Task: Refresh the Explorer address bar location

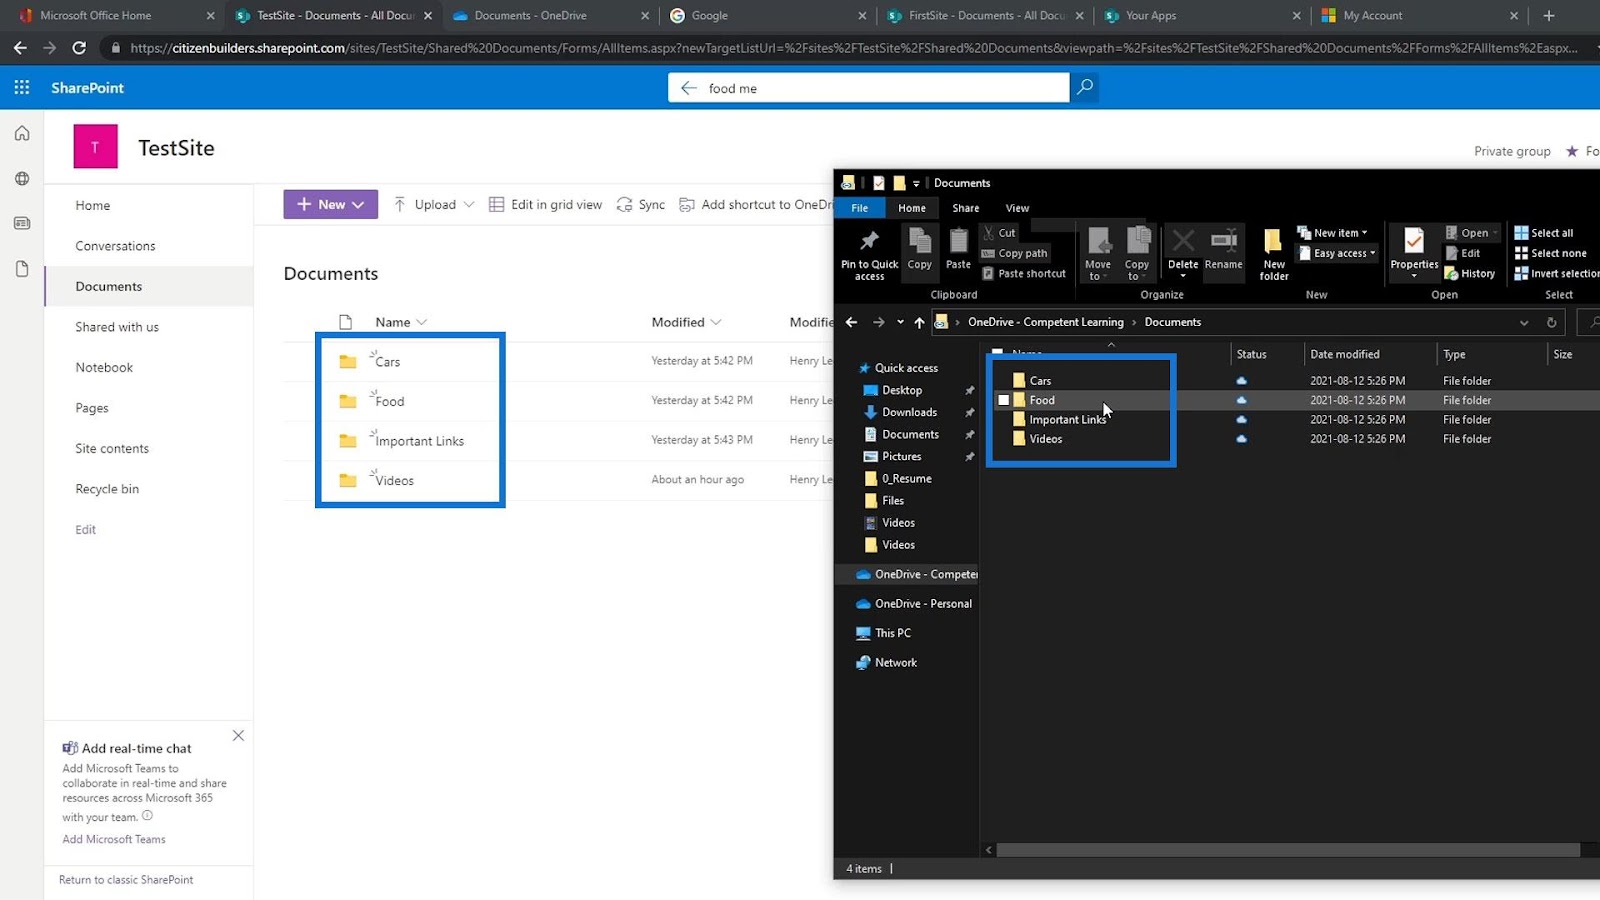Action: (1552, 322)
